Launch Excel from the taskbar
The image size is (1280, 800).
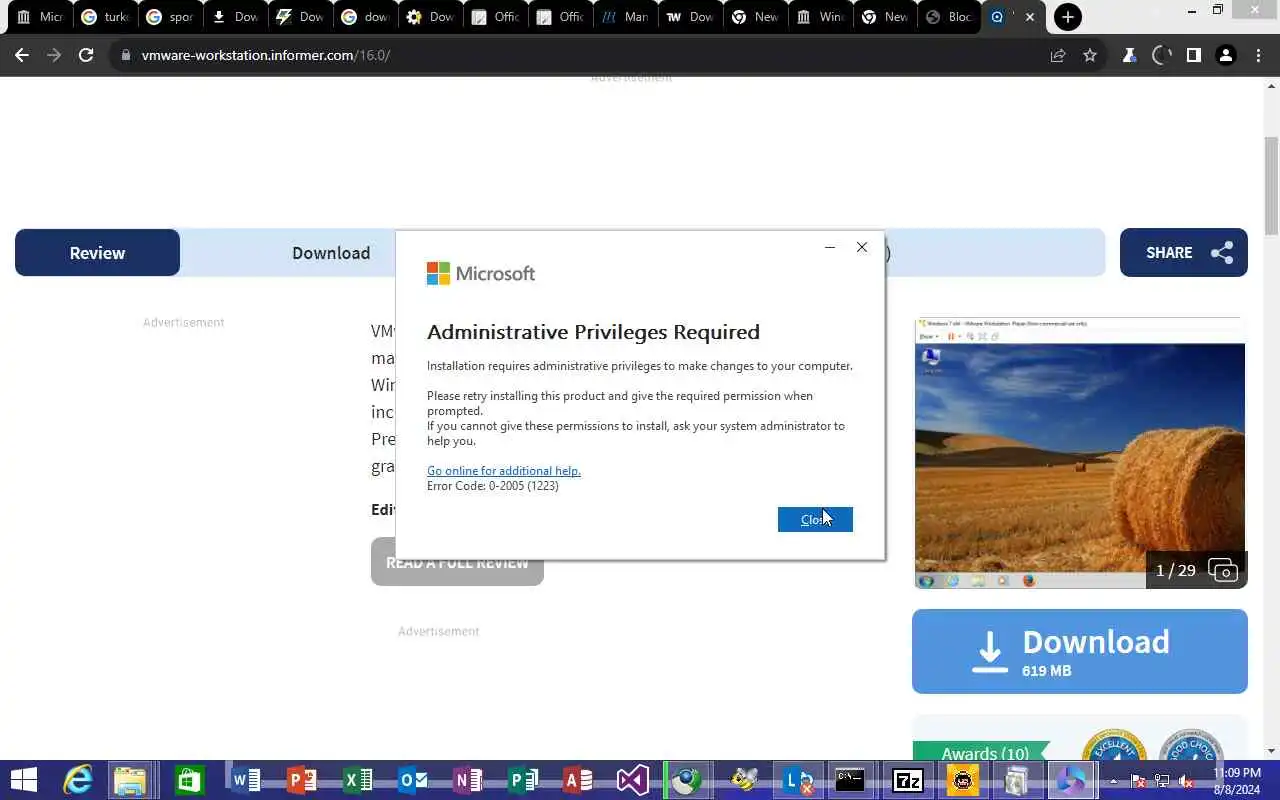tap(357, 780)
